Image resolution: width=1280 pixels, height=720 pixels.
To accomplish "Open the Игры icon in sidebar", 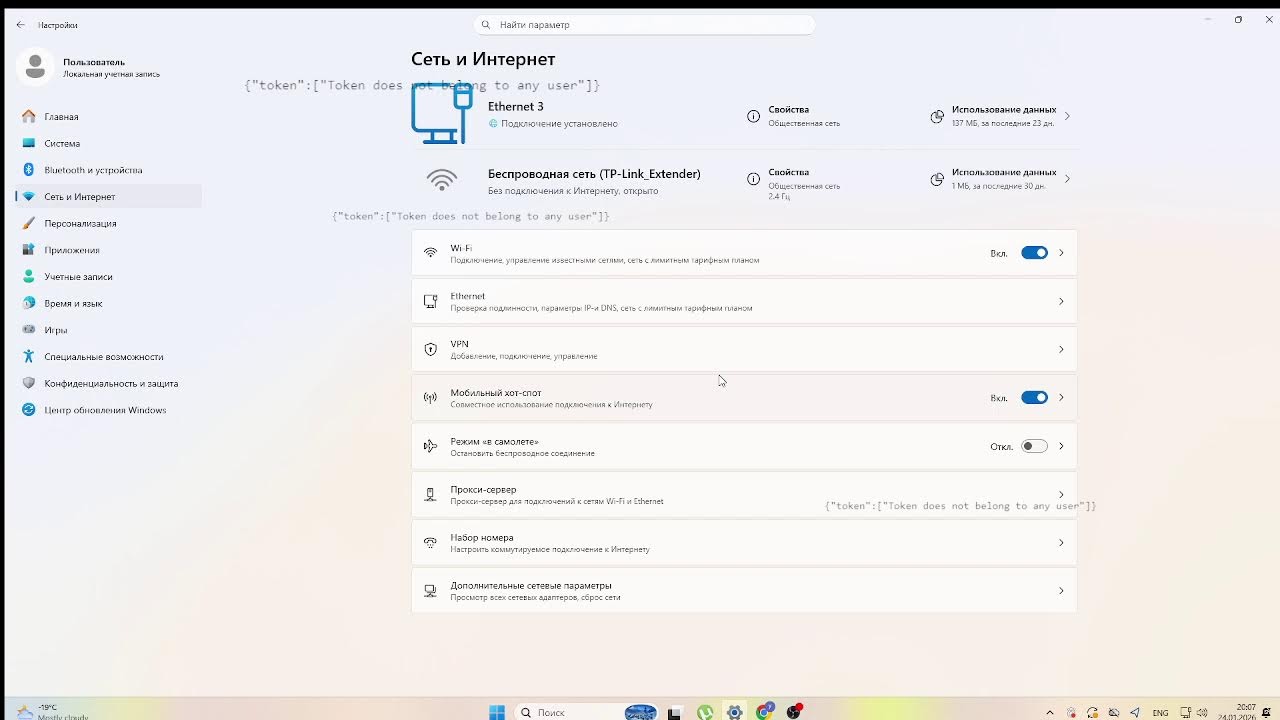I will [x=29, y=330].
